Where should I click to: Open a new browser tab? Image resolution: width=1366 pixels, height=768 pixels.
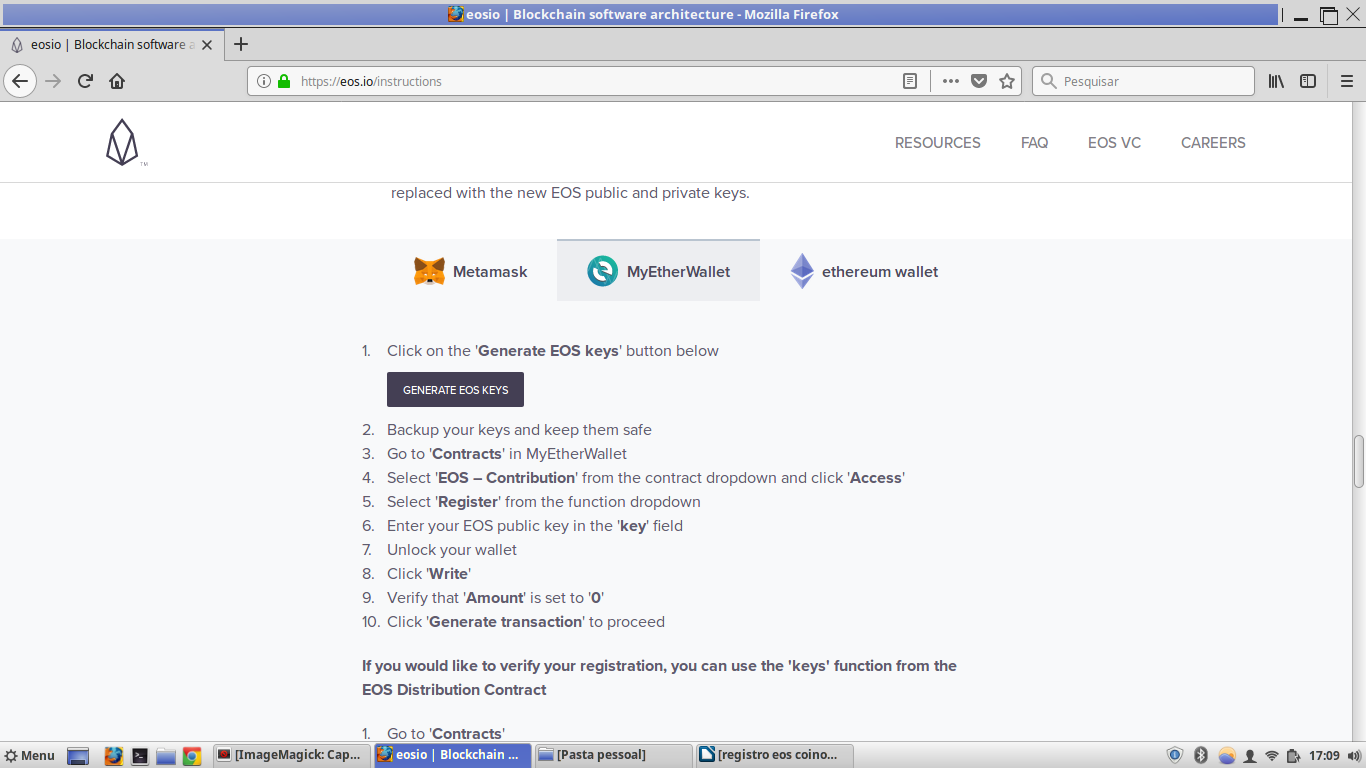[x=241, y=44]
